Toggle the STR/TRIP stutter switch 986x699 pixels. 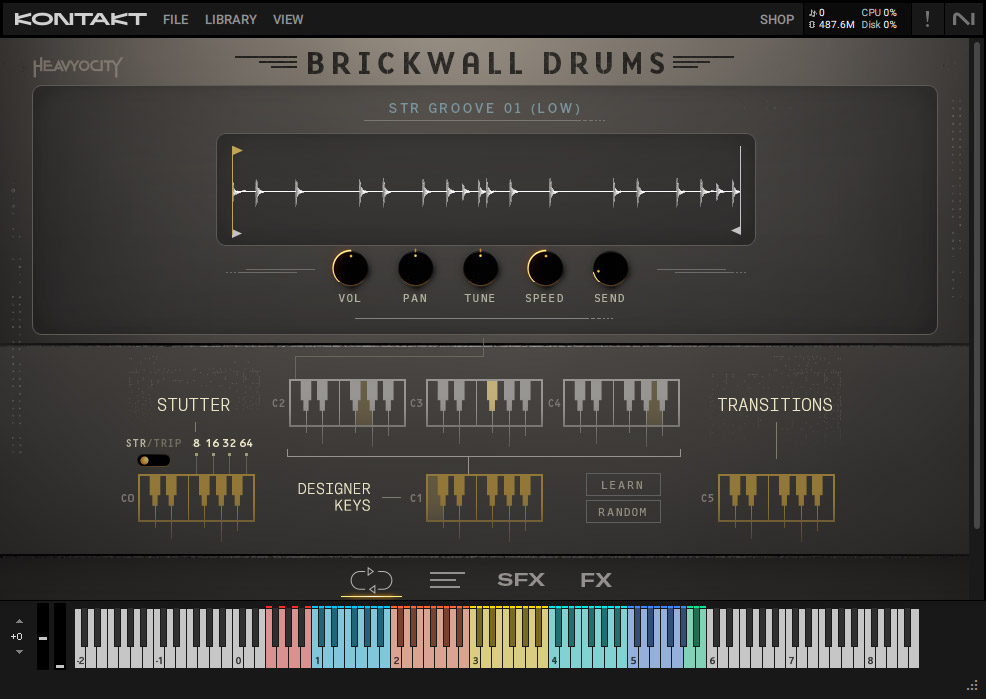tap(153, 460)
